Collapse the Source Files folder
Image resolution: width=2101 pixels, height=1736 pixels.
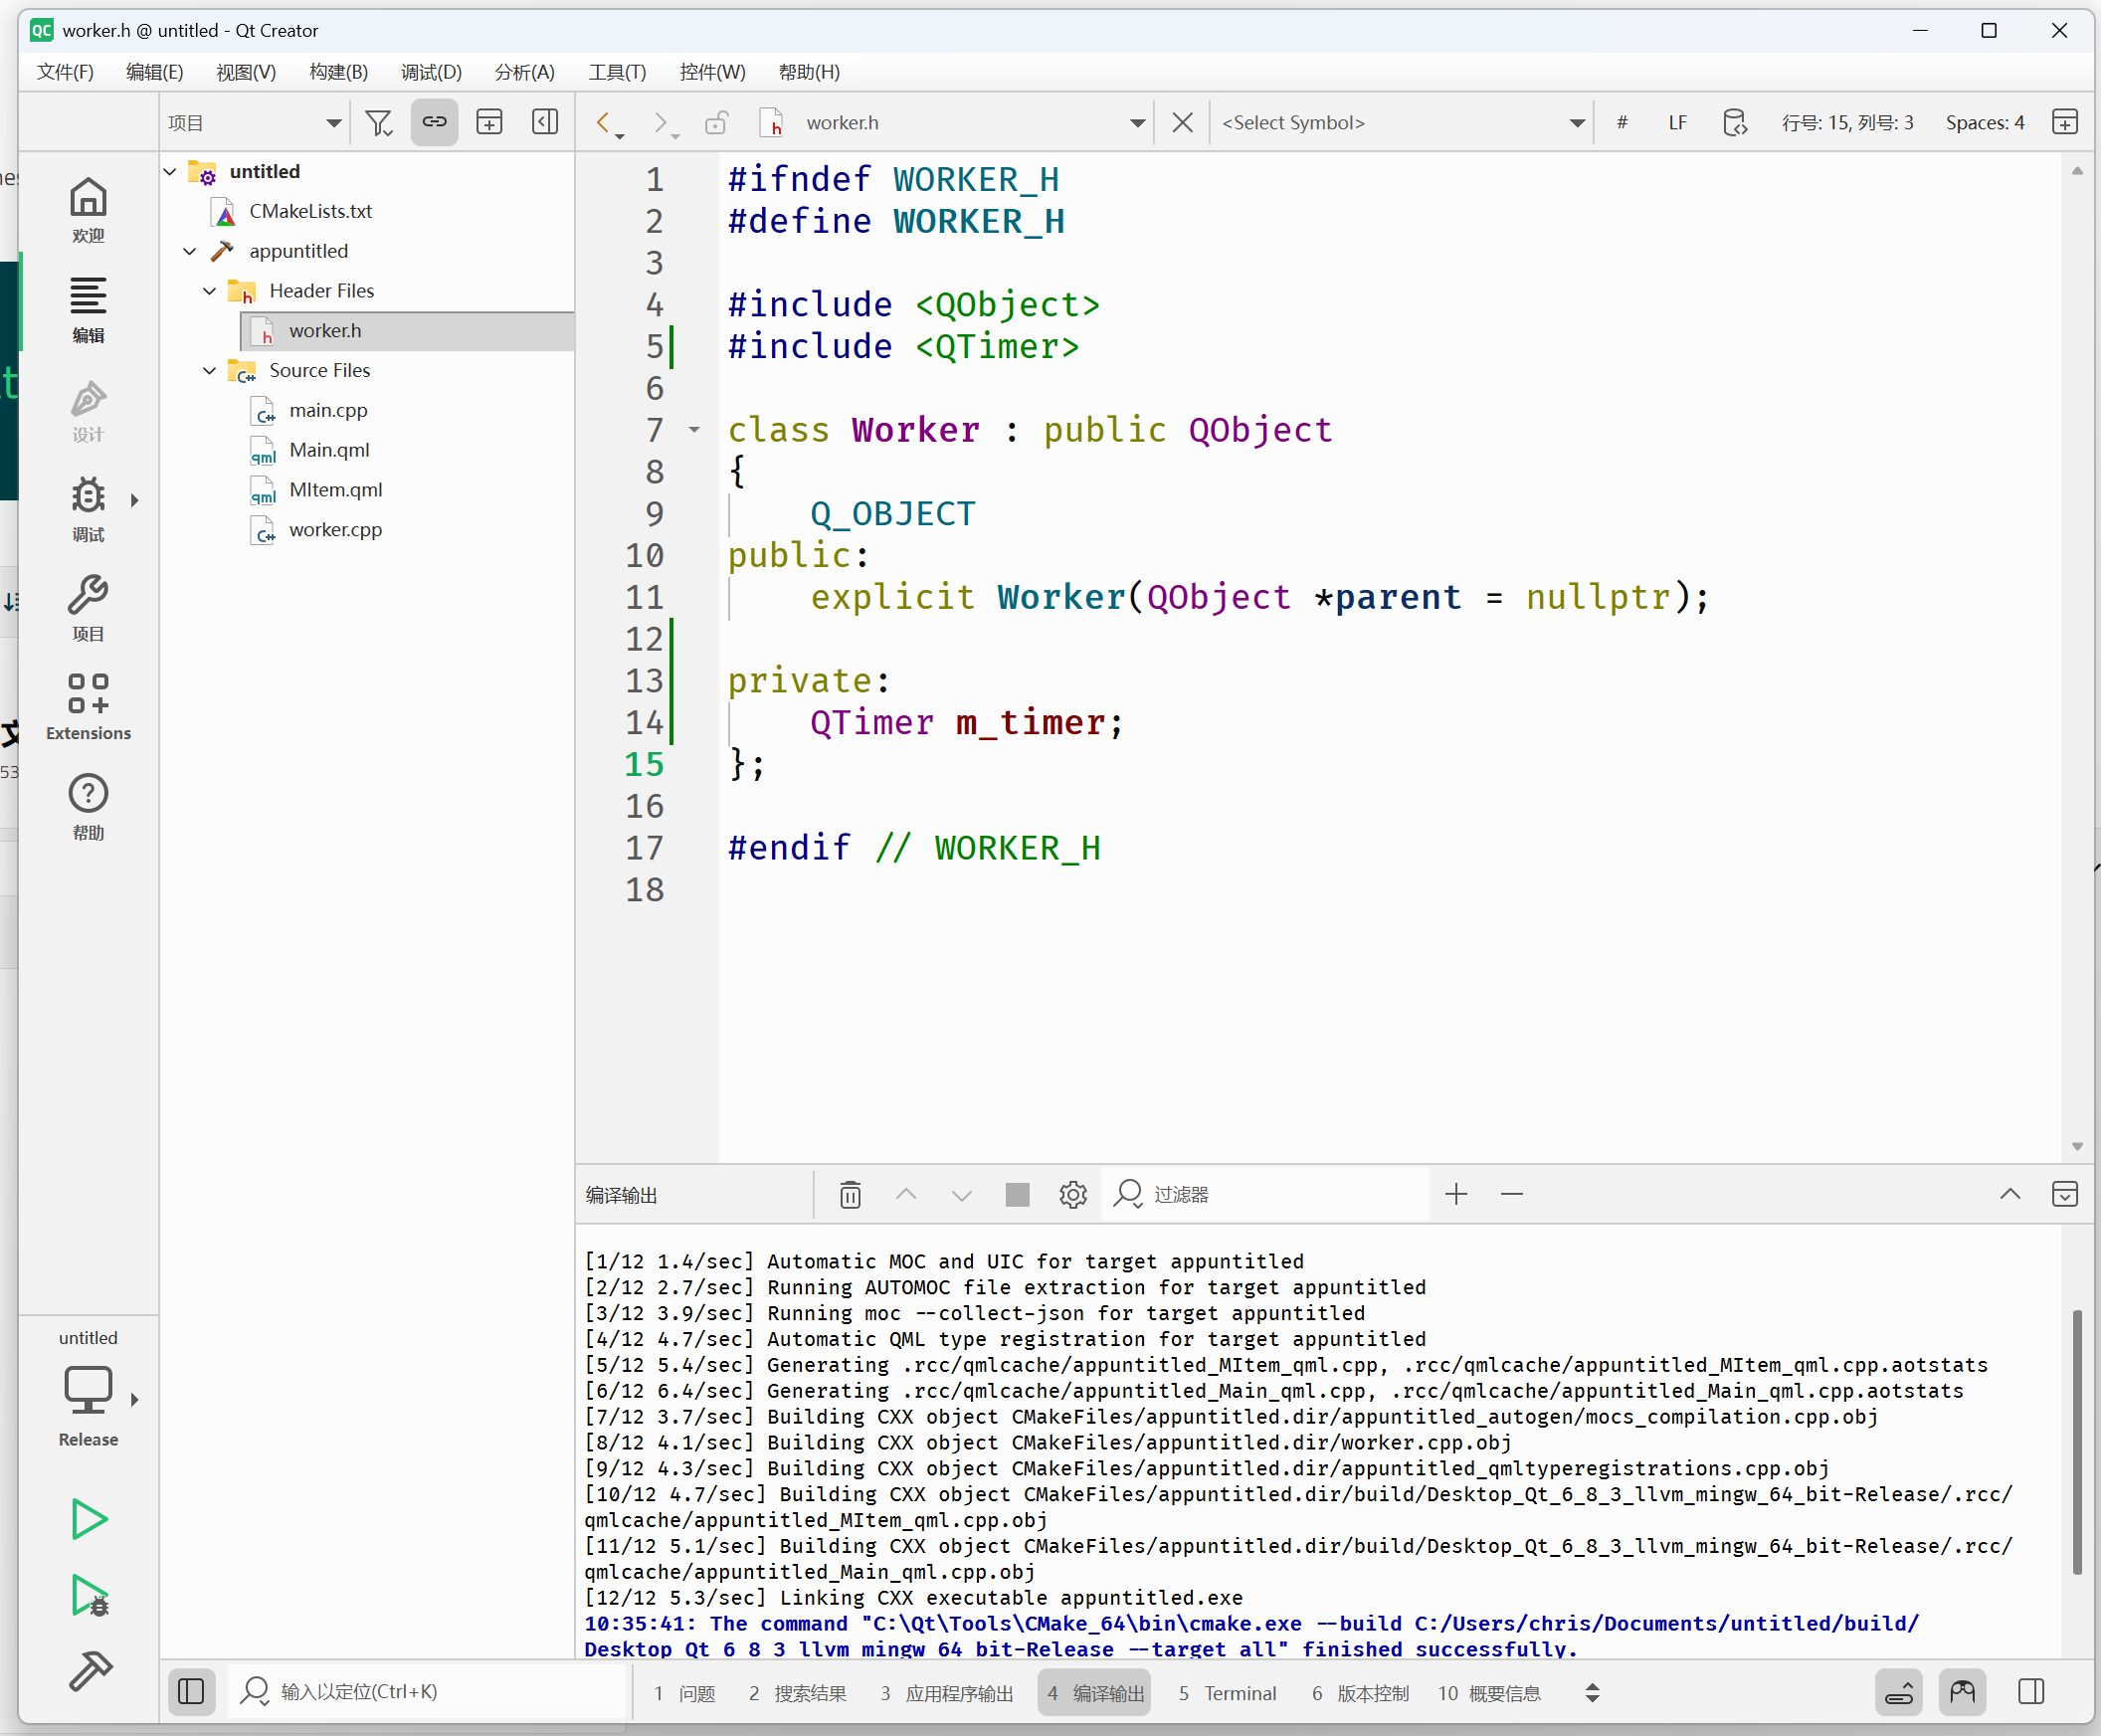point(209,371)
